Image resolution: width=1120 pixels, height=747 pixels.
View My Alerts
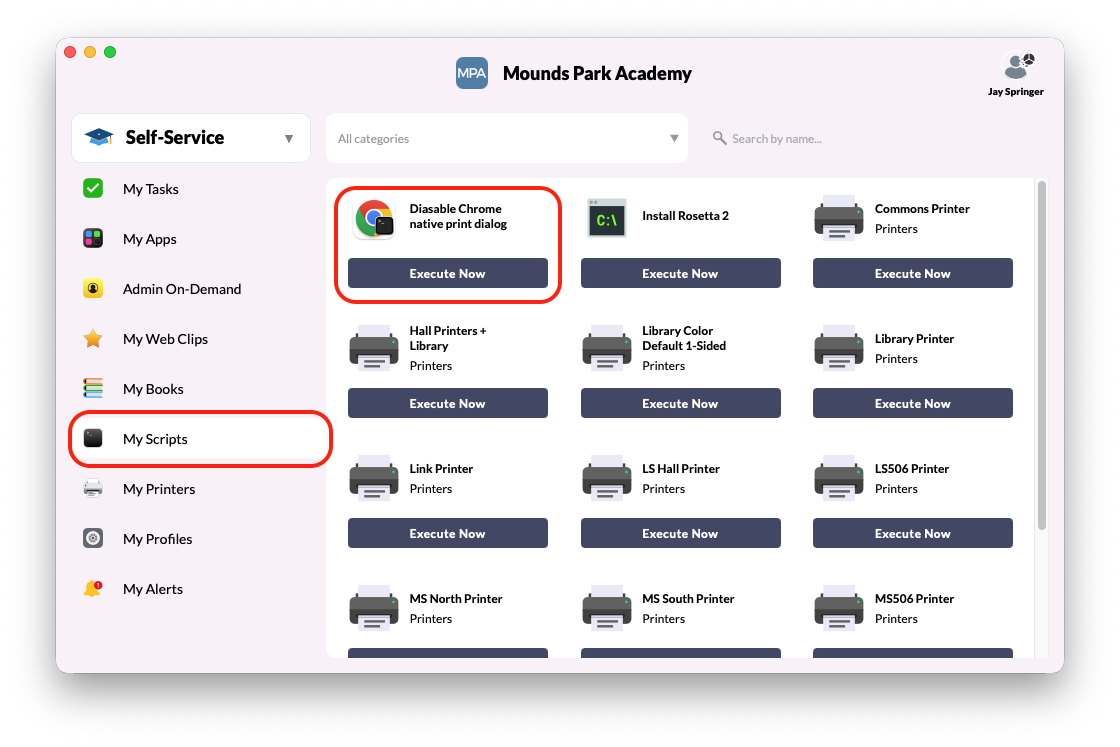(153, 588)
